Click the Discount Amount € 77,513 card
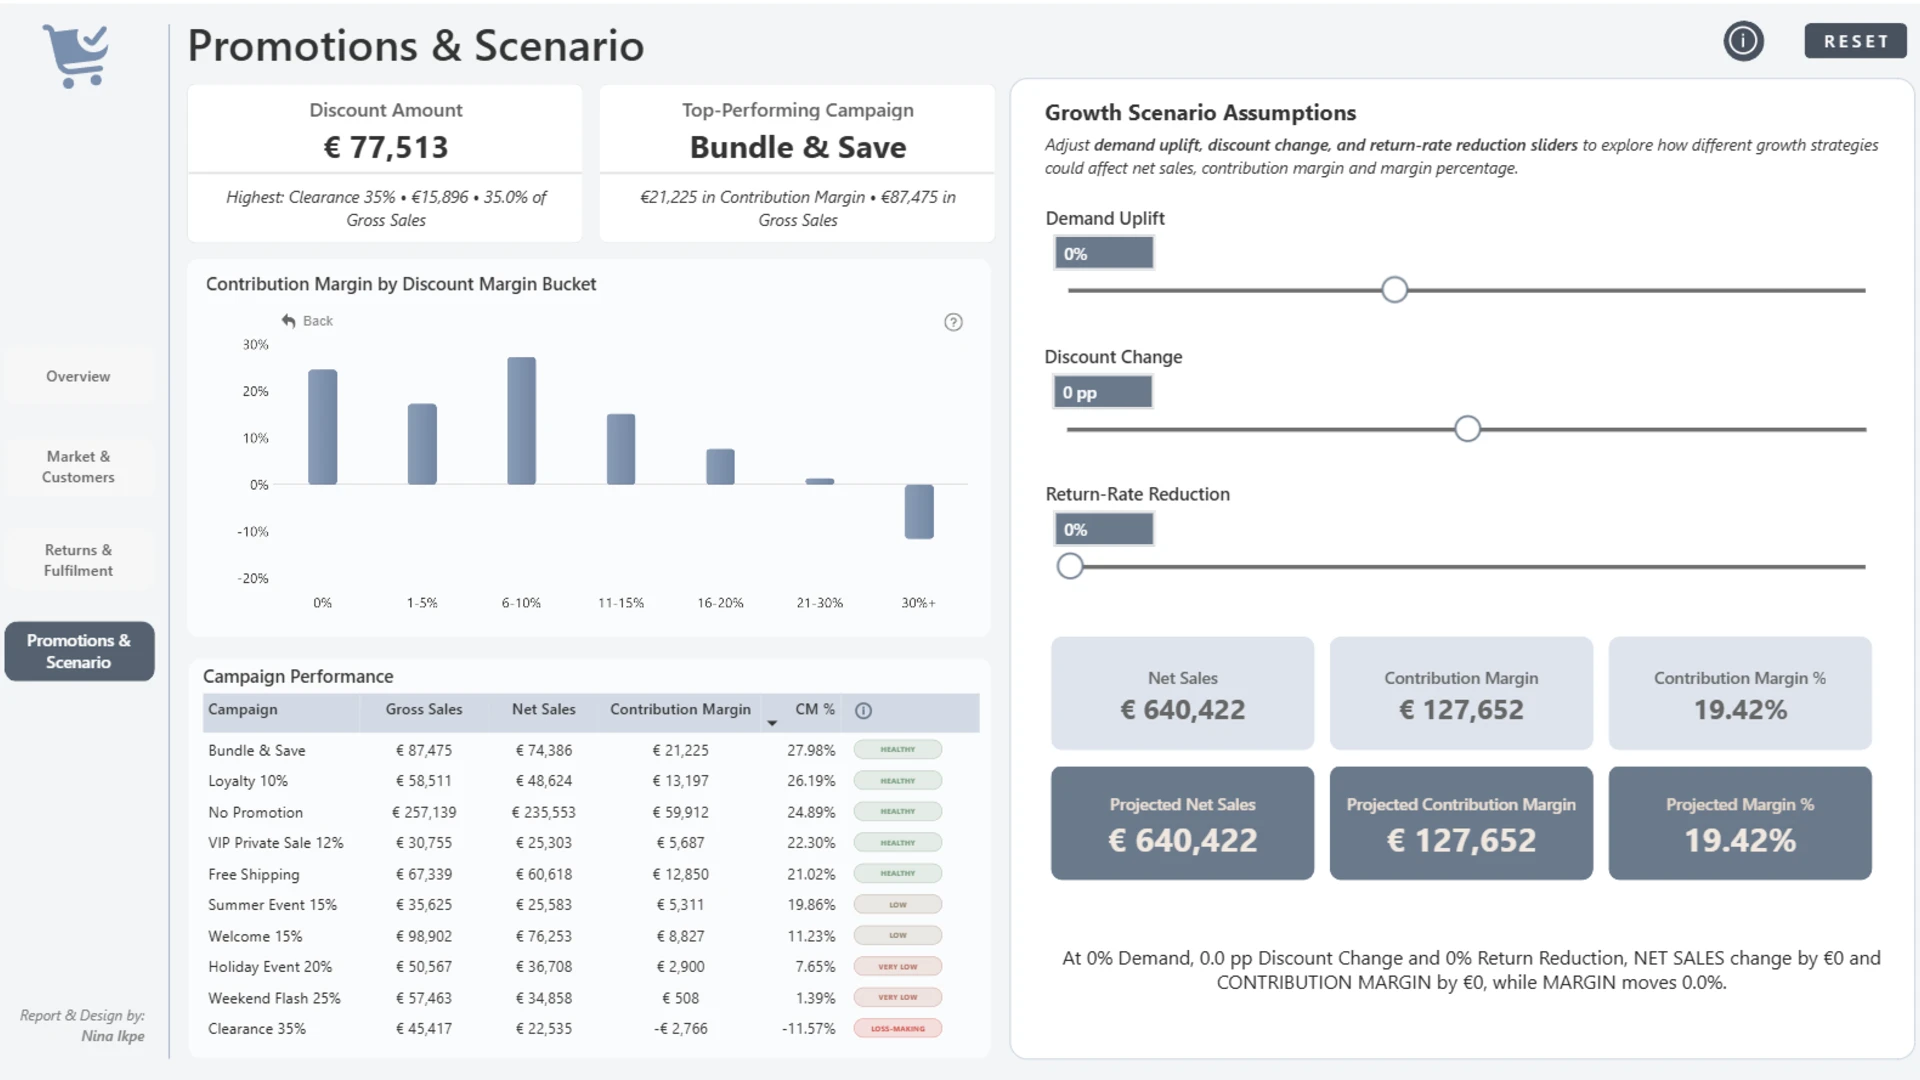 385,163
